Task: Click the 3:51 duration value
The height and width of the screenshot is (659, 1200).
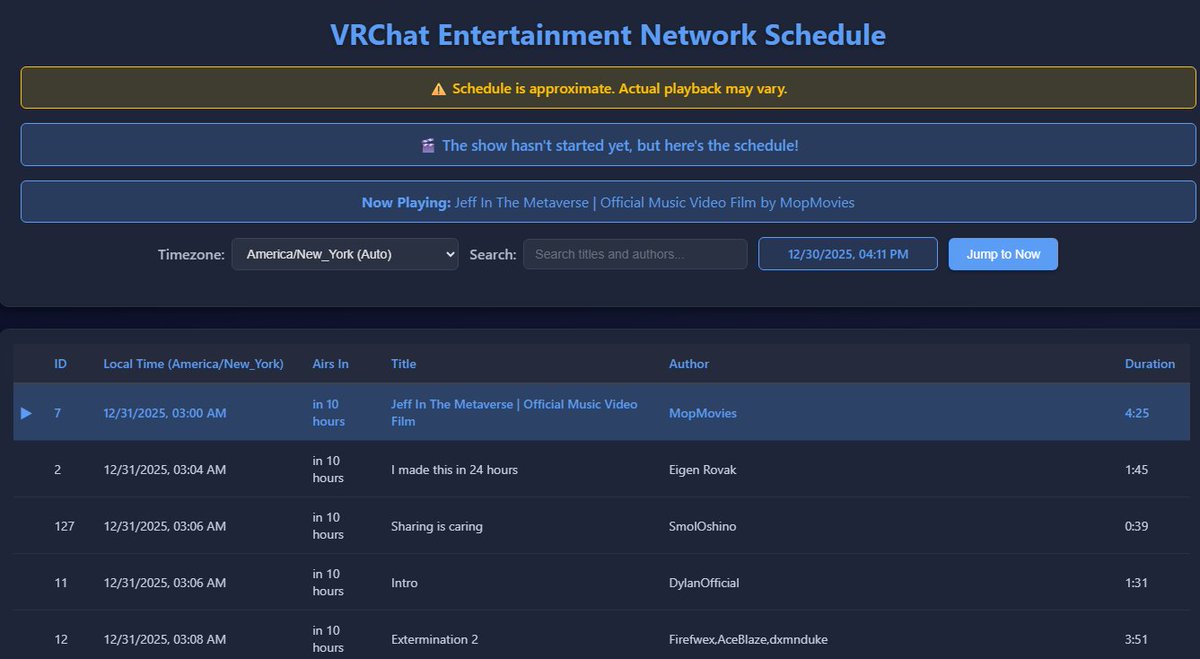Action: click(x=1137, y=639)
